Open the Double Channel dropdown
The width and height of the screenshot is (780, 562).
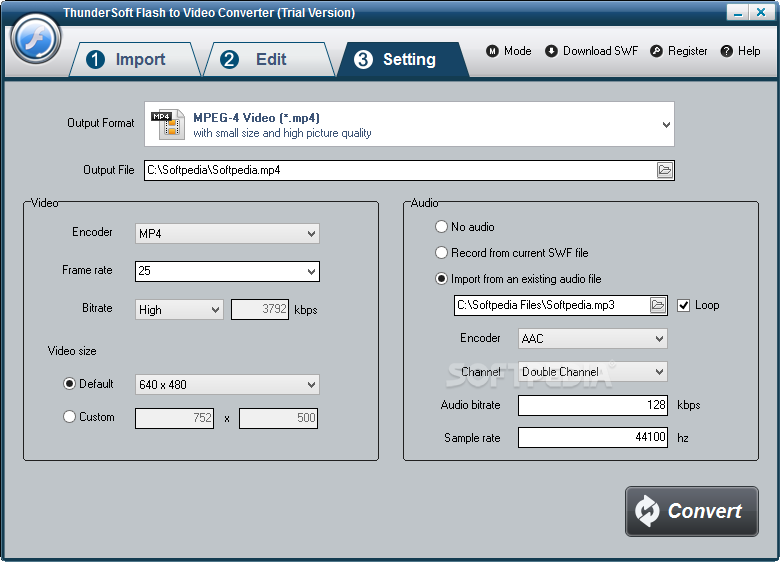click(592, 372)
